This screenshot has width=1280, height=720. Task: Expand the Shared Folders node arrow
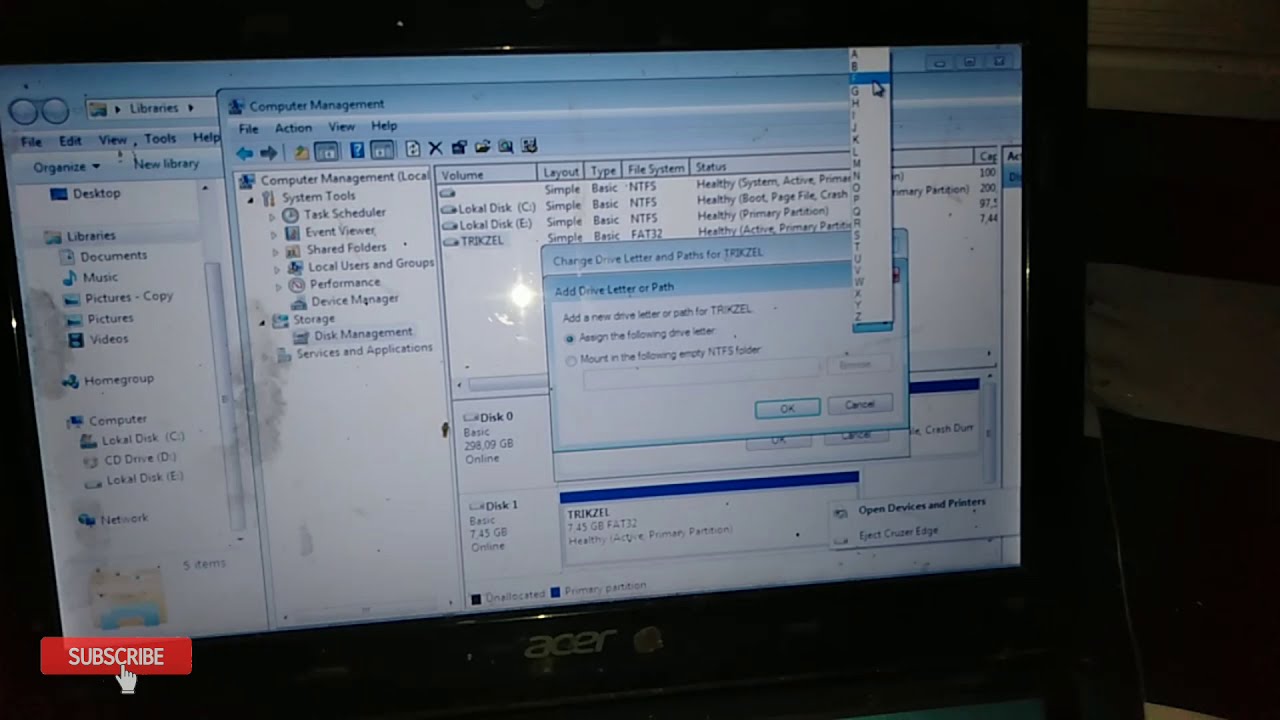pyautogui.click(x=275, y=251)
